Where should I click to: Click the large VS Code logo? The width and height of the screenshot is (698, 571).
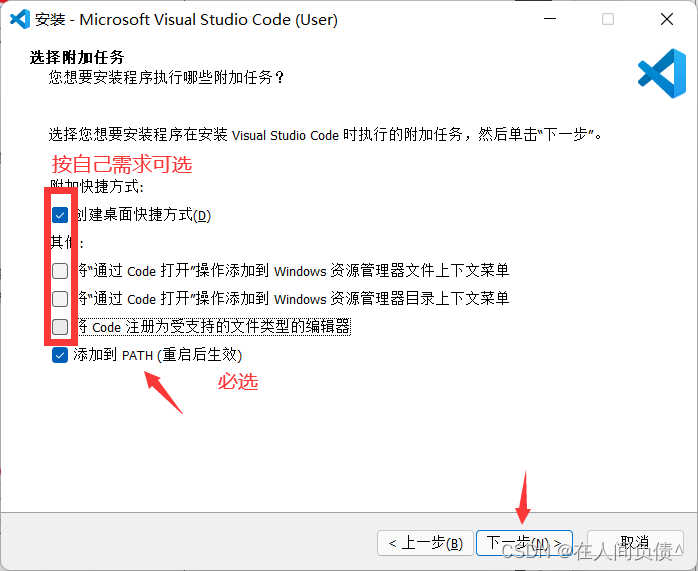662,73
